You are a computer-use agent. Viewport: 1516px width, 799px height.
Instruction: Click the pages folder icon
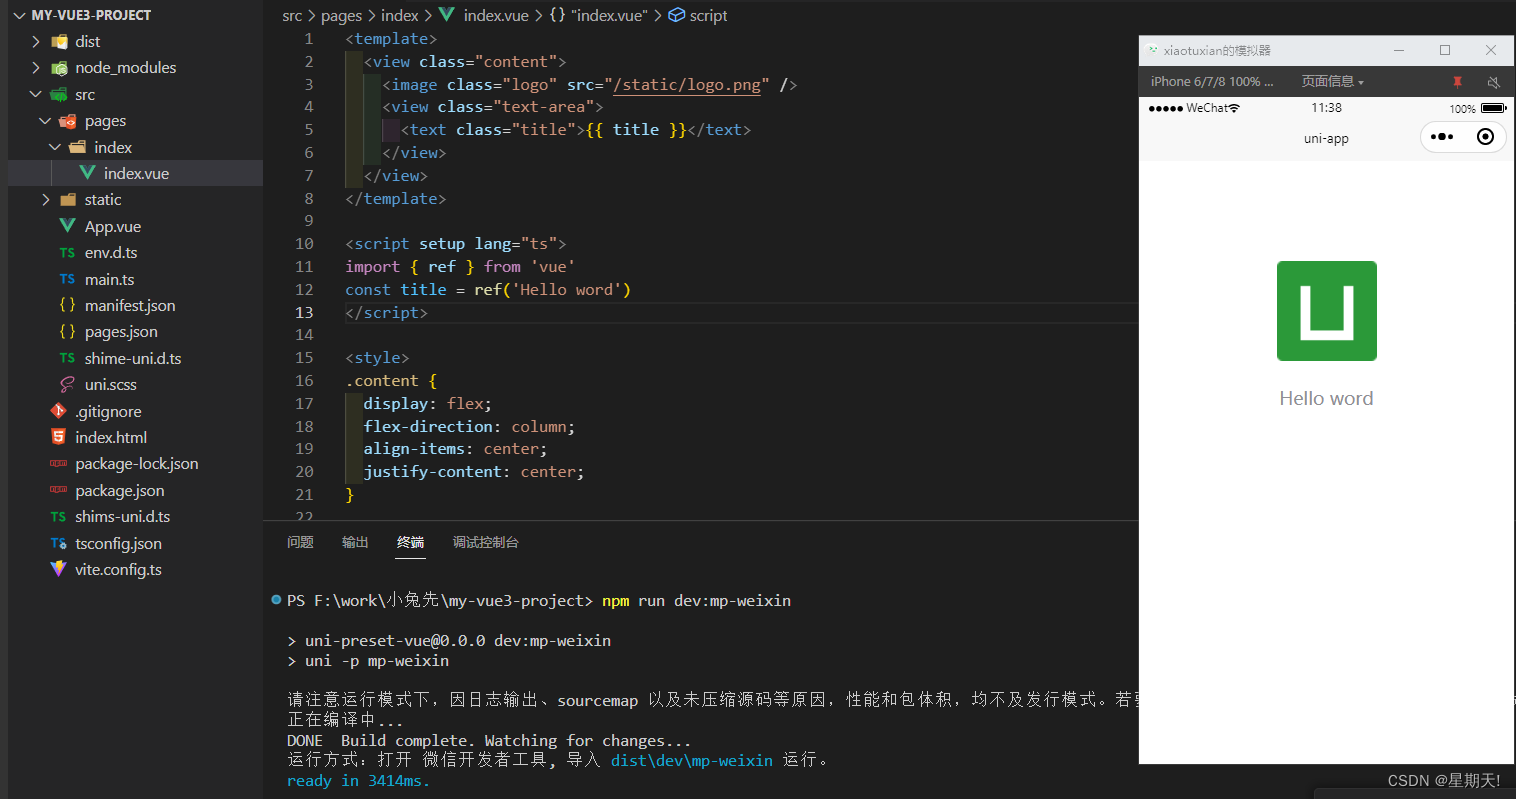pos(68,121)
